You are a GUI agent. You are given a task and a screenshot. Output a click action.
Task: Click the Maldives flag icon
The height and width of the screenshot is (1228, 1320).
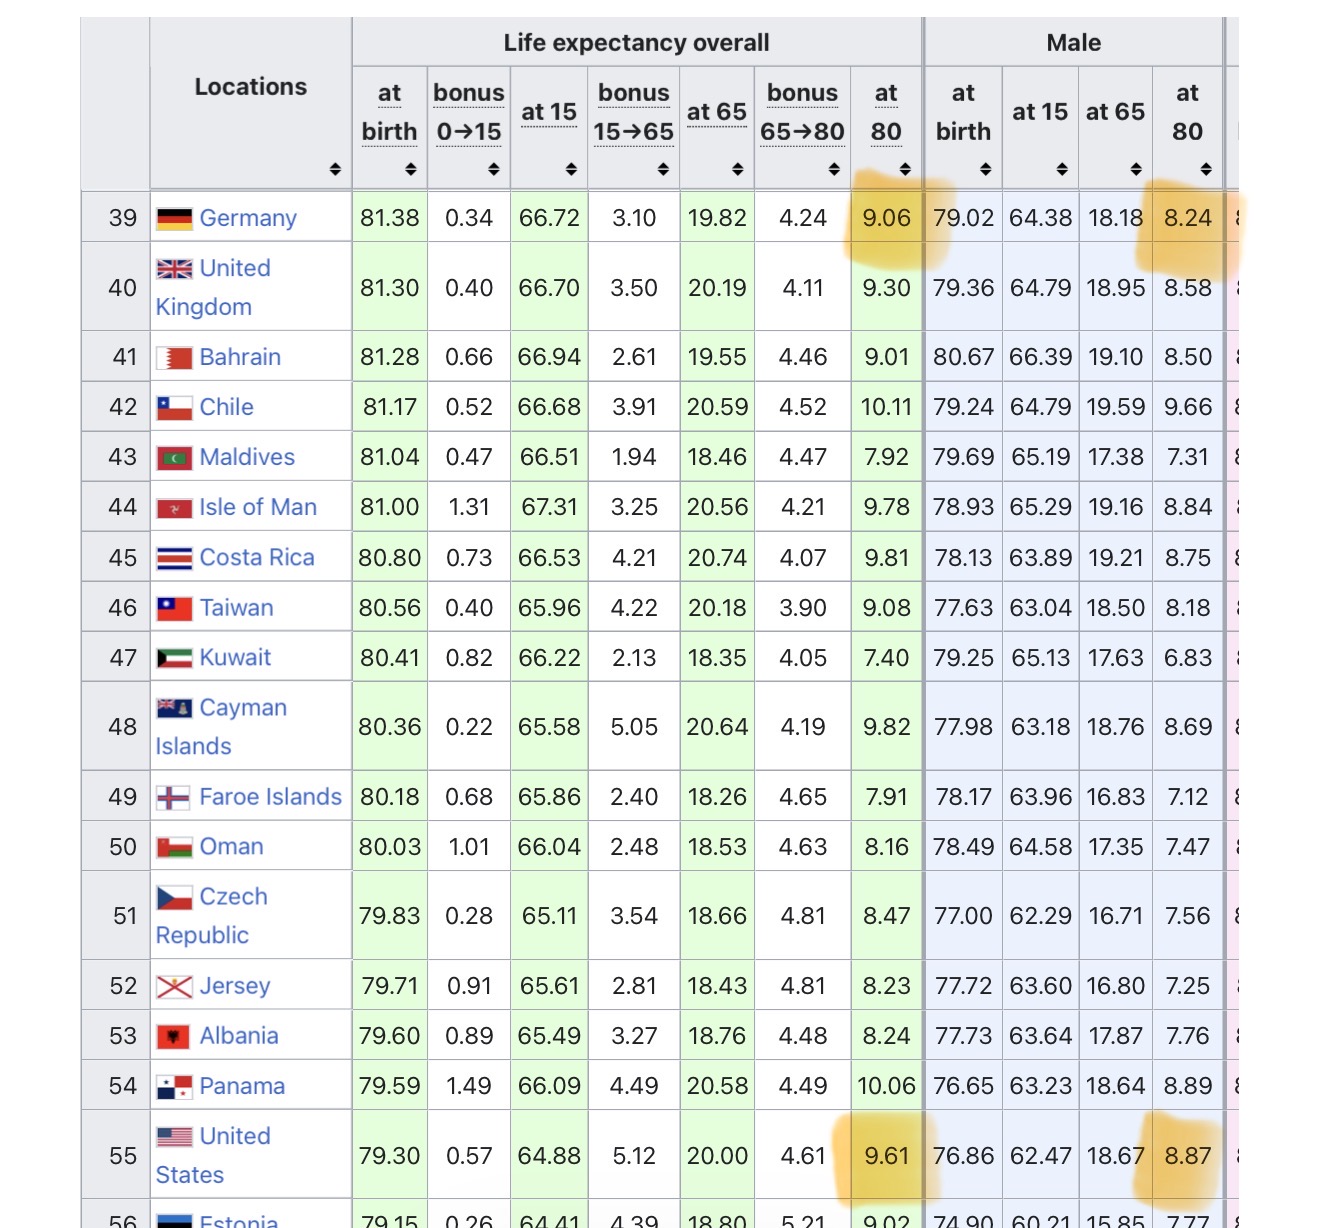pos(174,458)
